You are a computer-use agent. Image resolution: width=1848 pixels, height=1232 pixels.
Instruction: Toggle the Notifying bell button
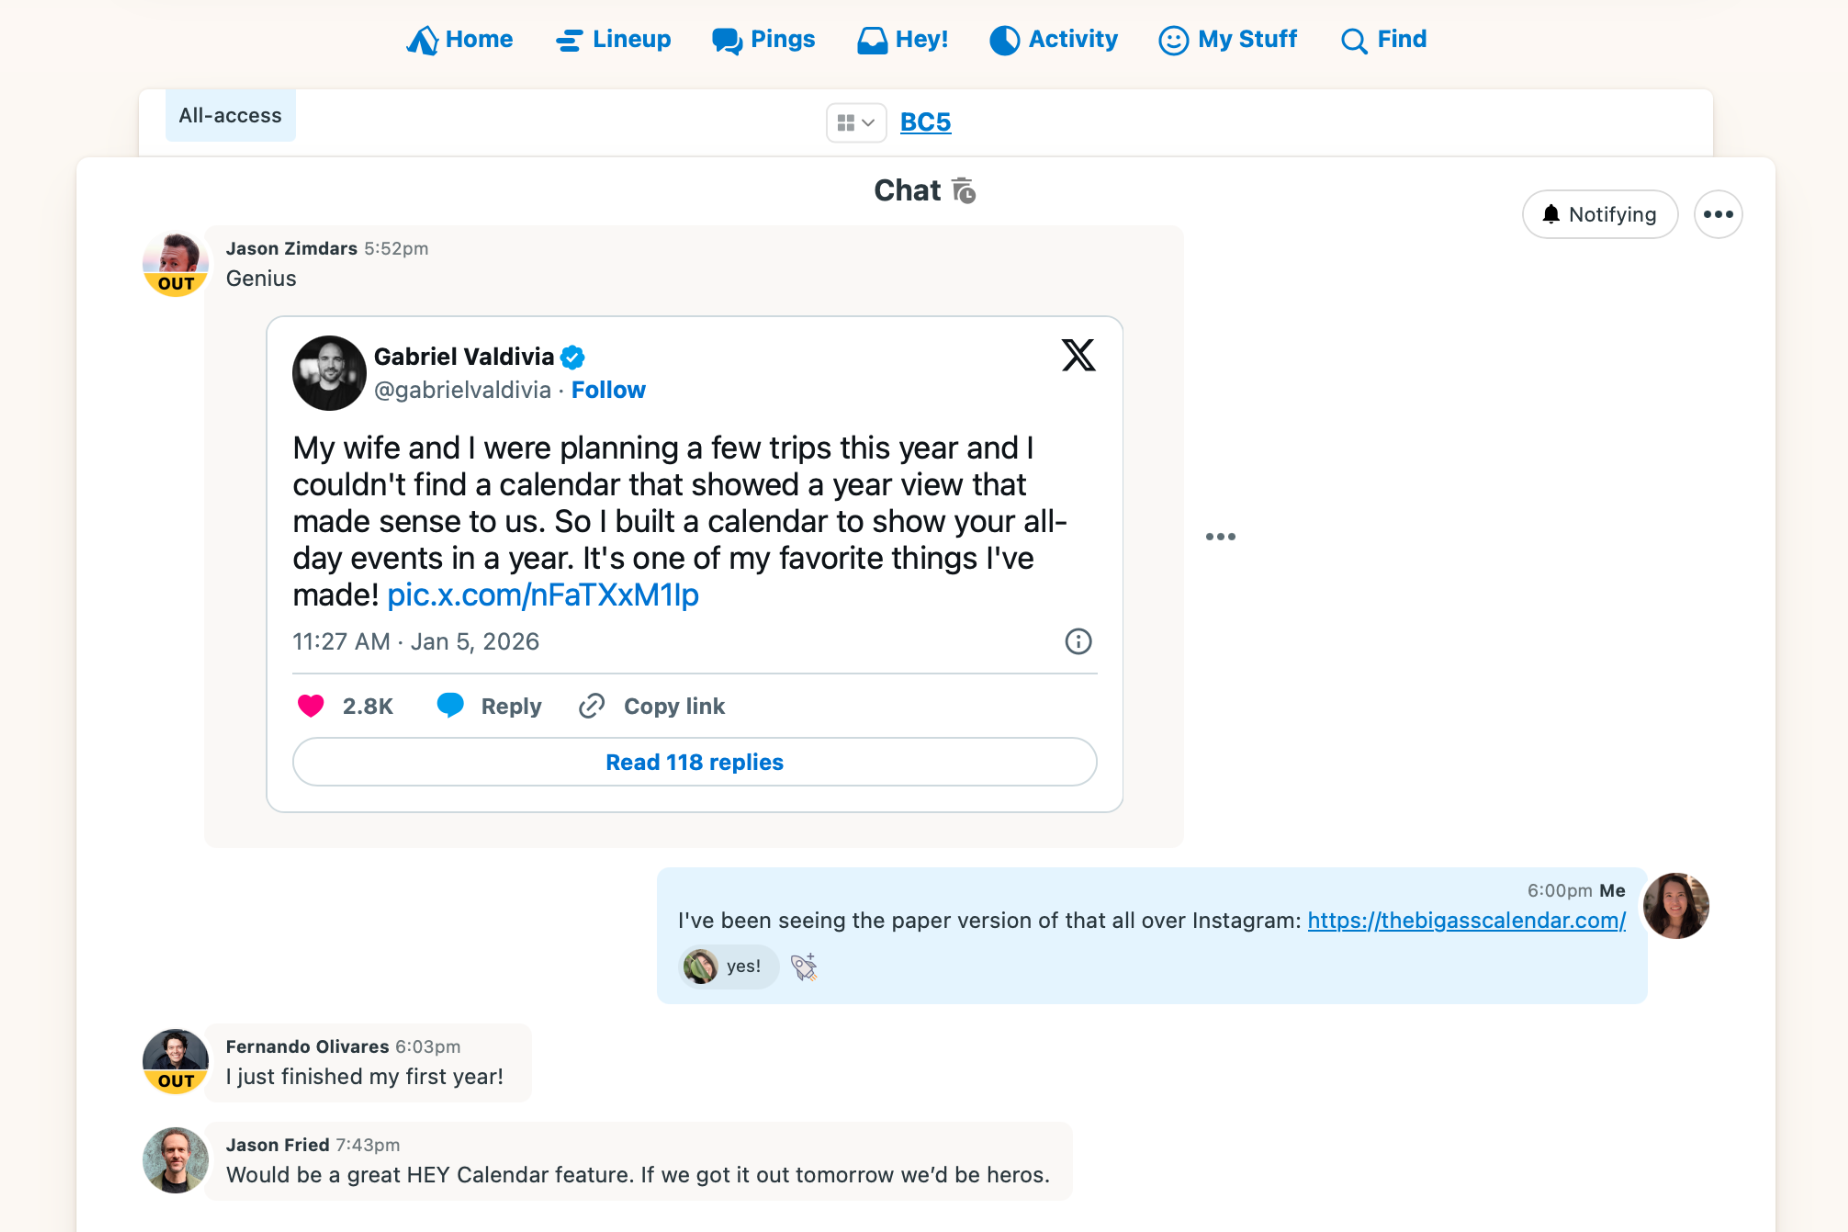tap(1599, 214)
